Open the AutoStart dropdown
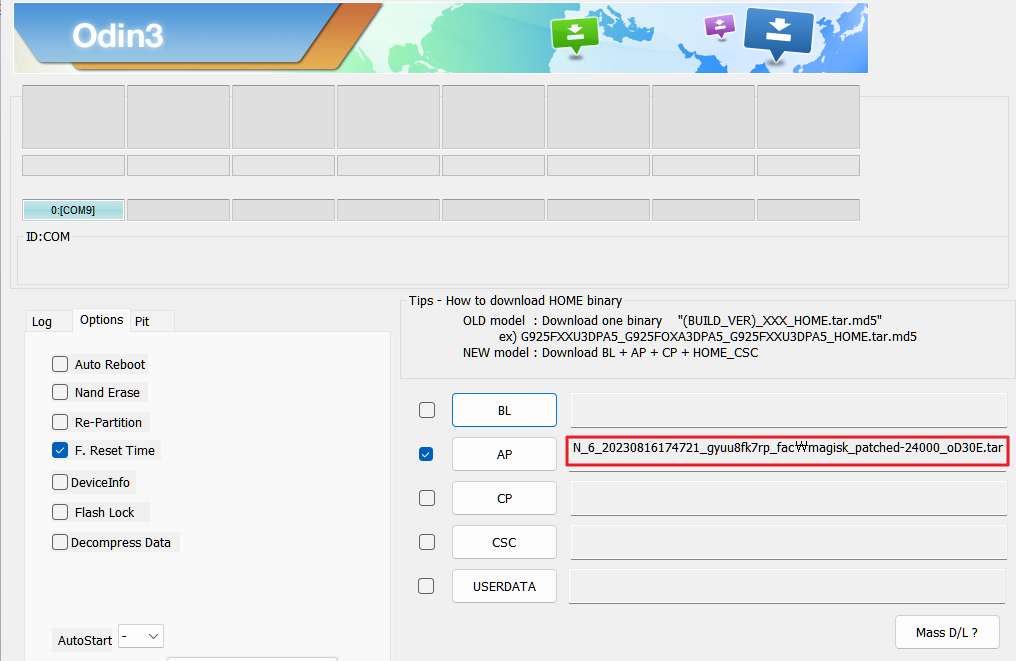This screenshot has width=1016, height=661. 141,636
